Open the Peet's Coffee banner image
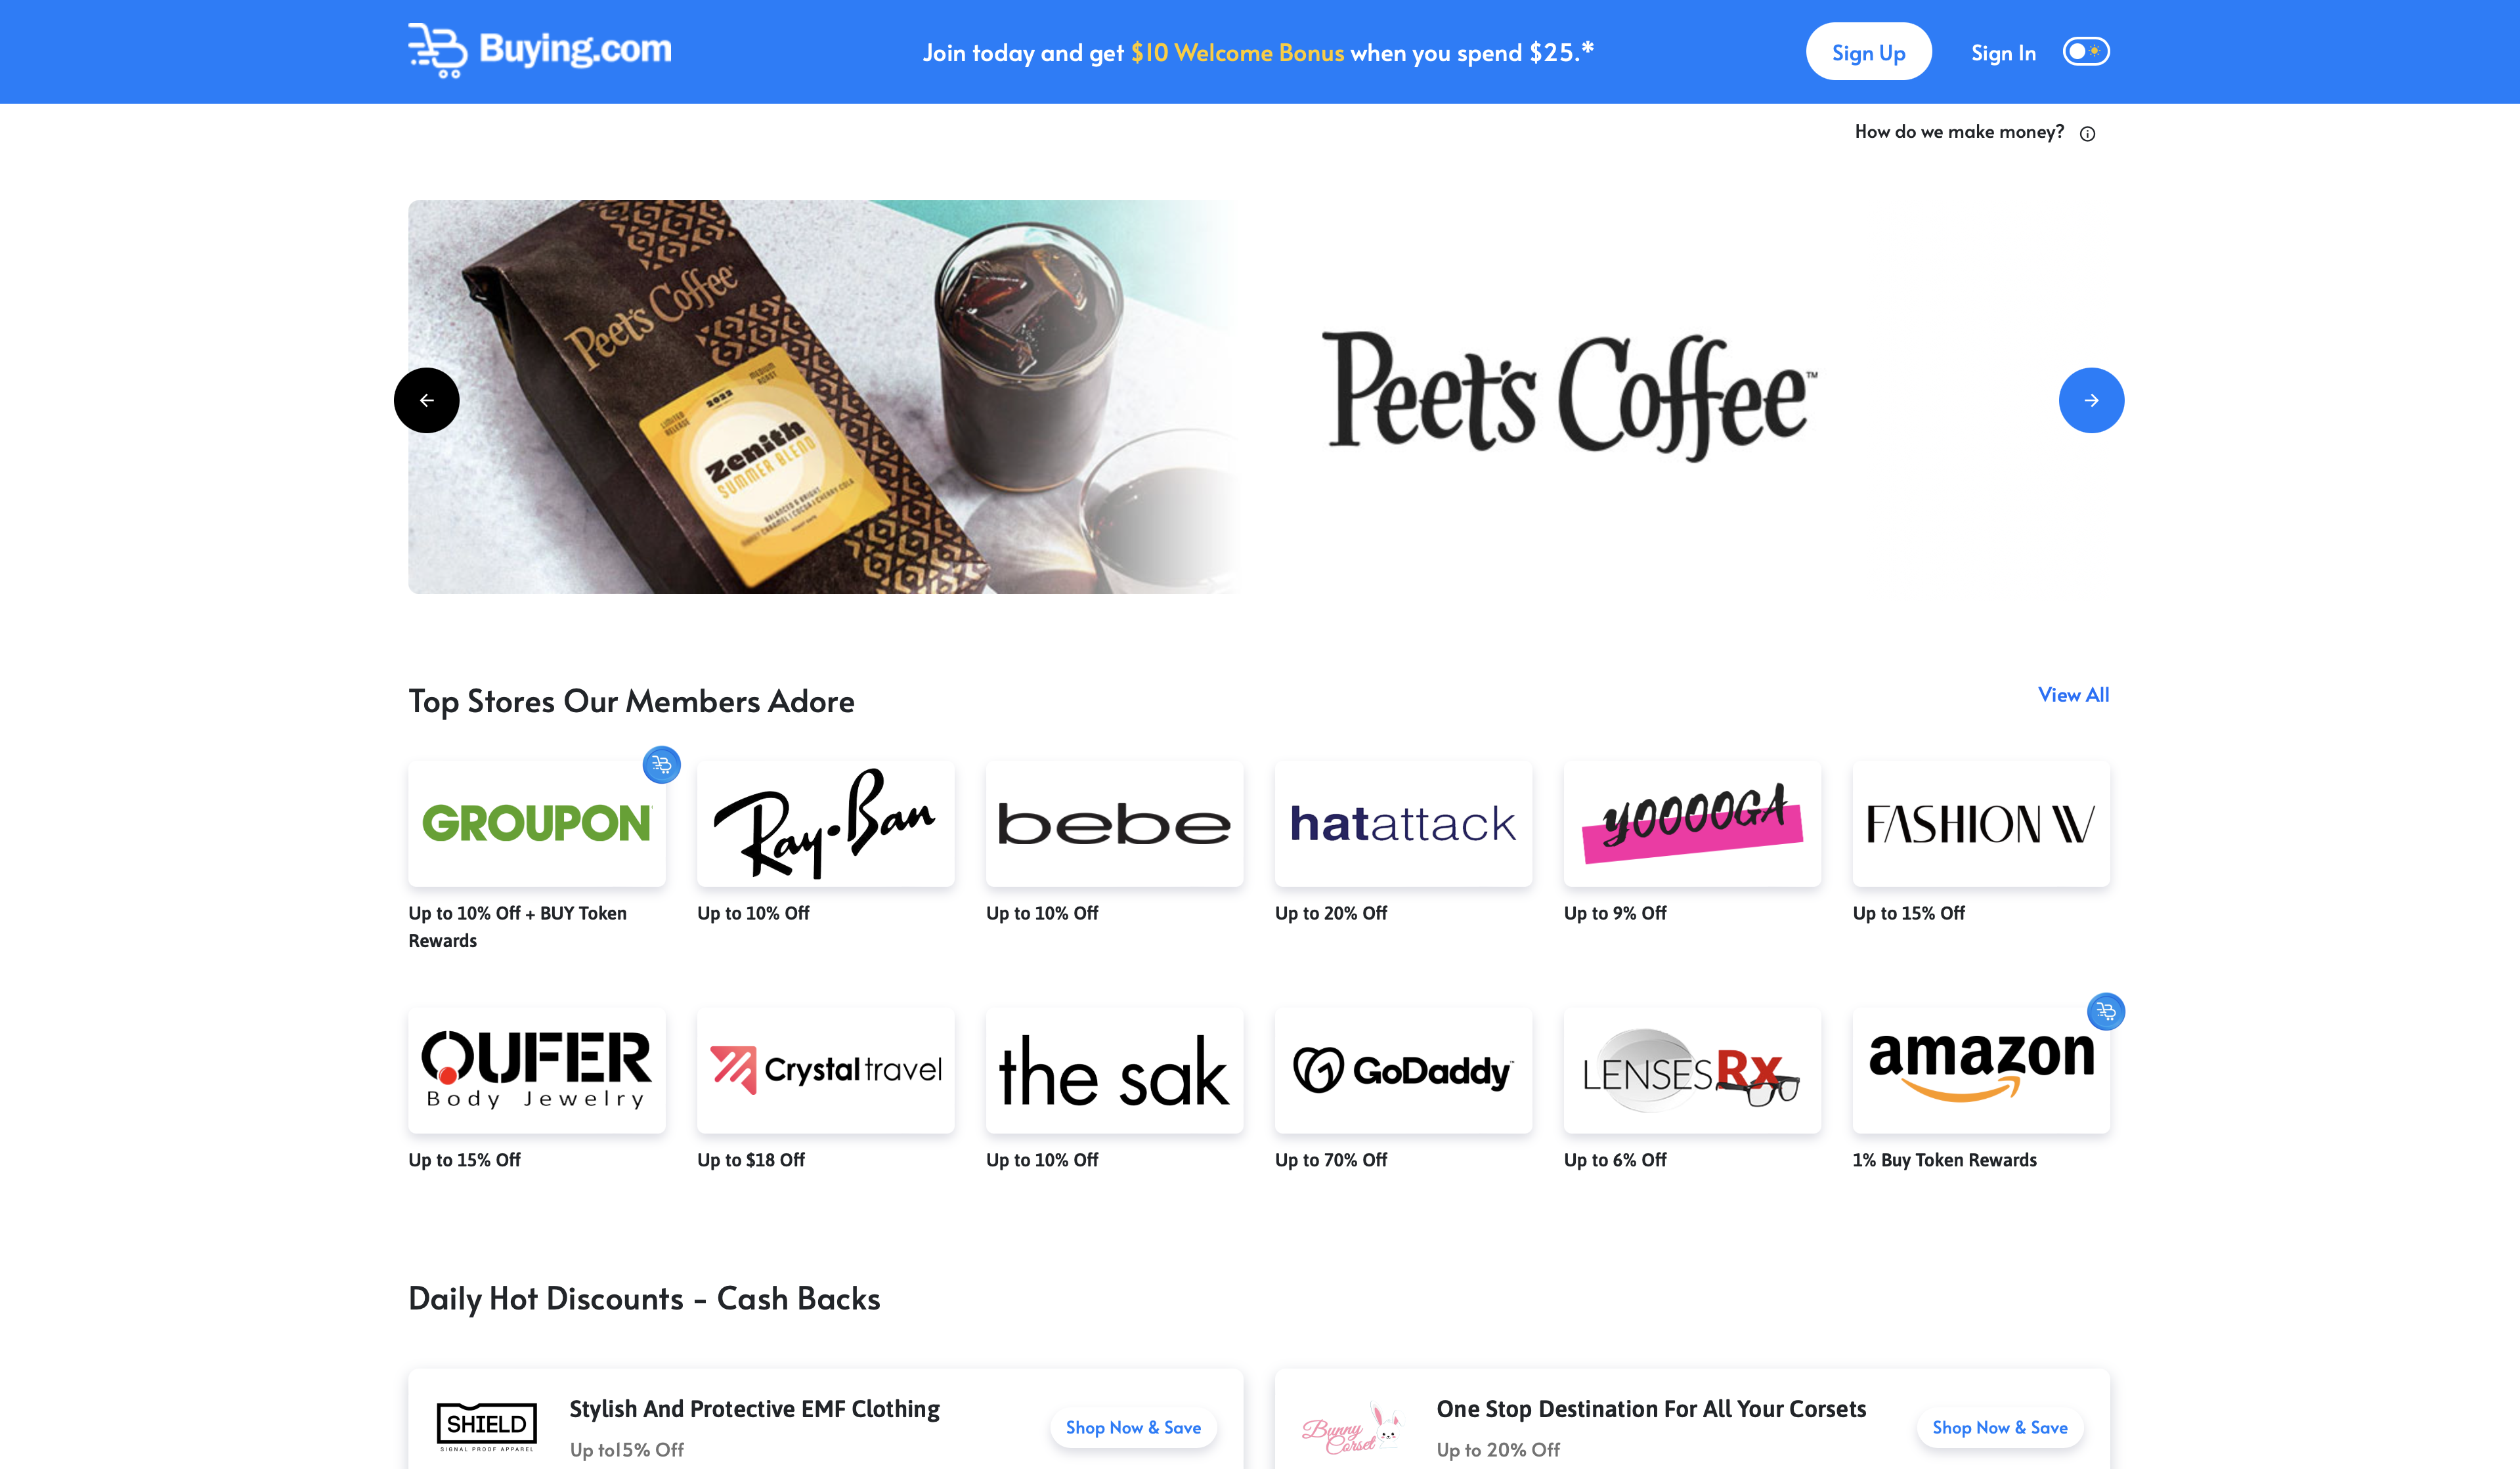Screen dimensions: 2520x1469 [823, 397]
